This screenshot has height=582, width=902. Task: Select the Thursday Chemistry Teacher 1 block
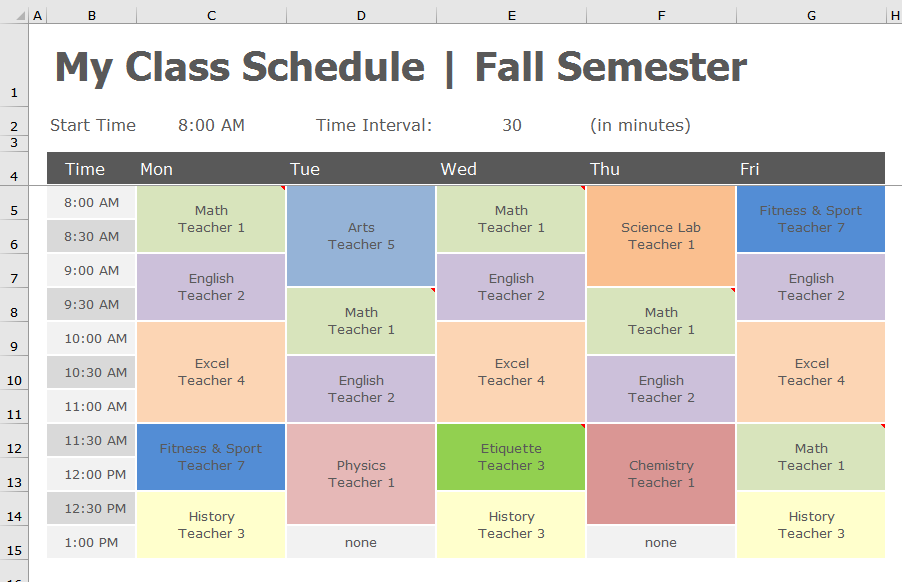[661, 474]
